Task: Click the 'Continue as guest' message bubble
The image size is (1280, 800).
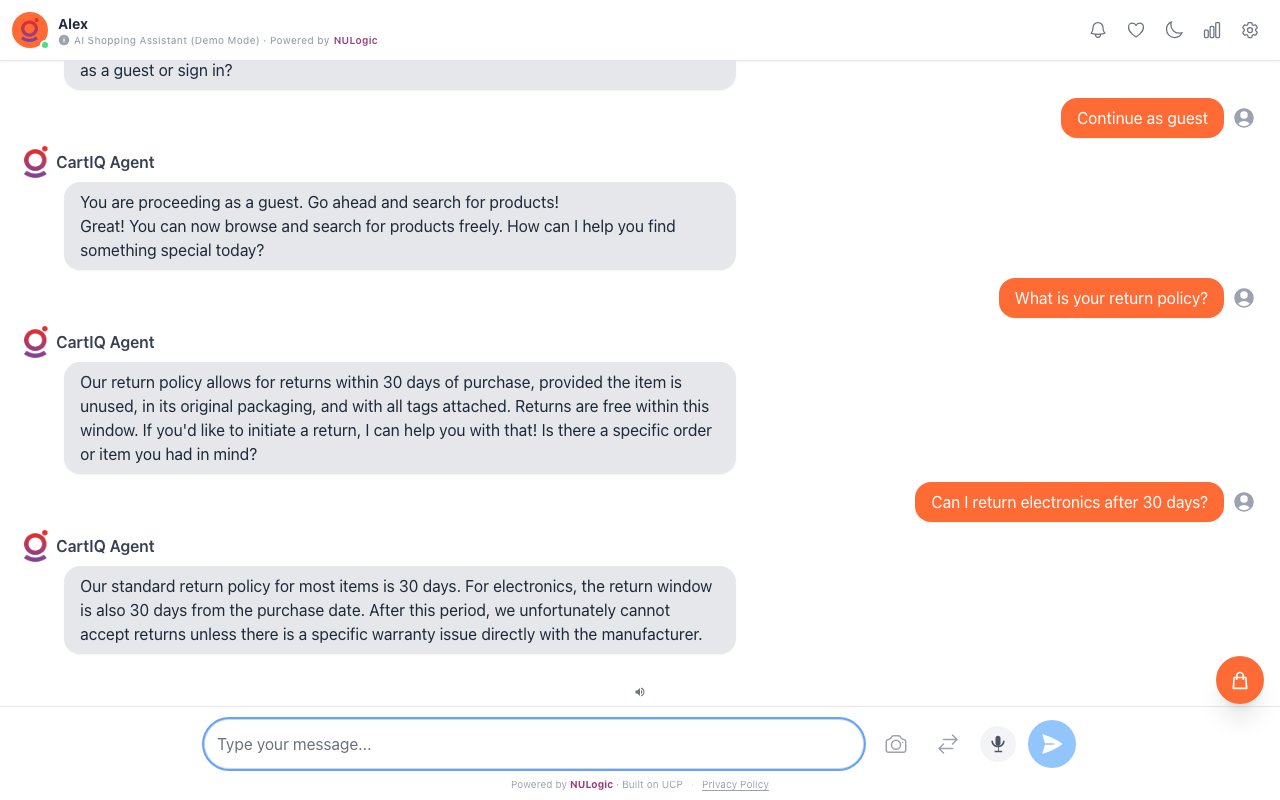Action: (x=1142, y=118)
